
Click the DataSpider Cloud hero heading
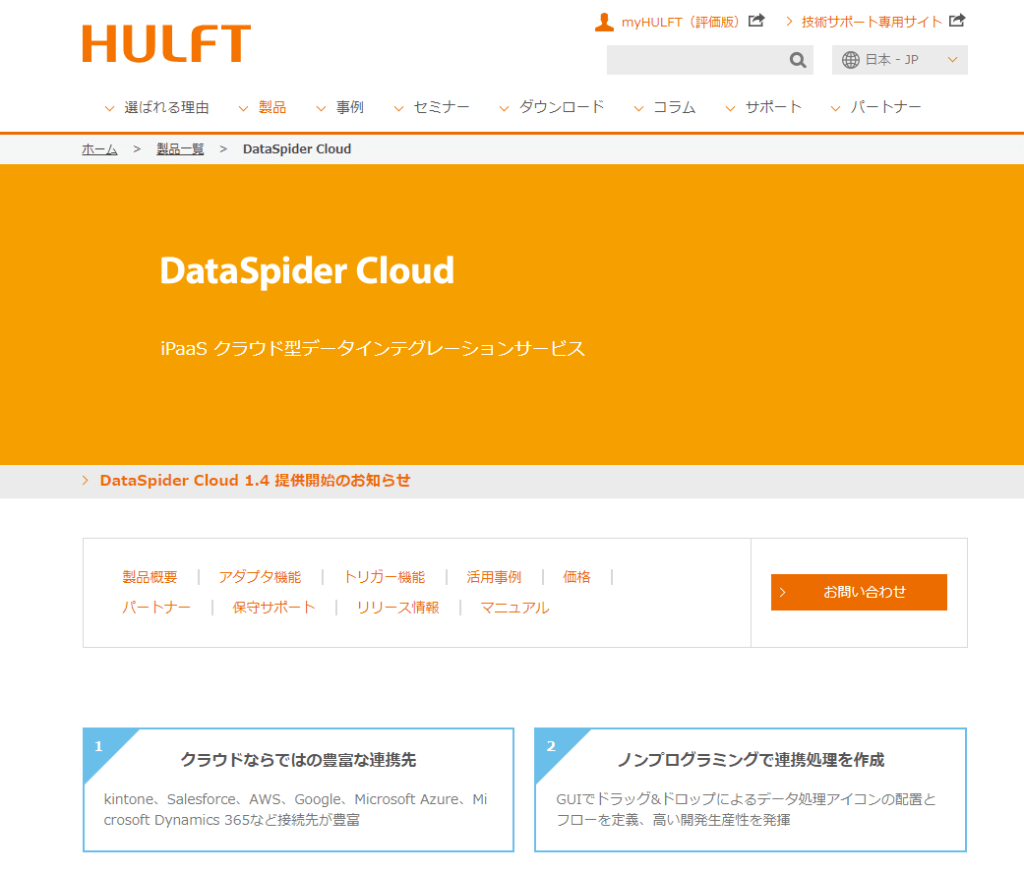pyautogui.click(x=307, y=271)
